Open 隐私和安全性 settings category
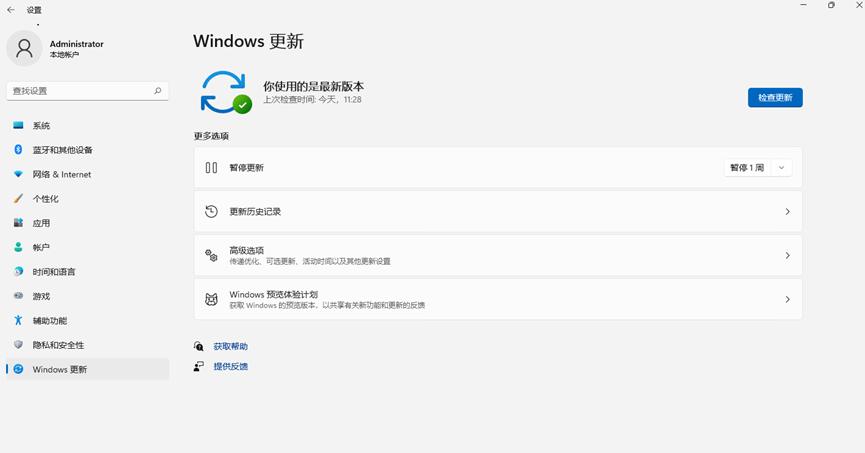The image size is (865, 453). 88,344
